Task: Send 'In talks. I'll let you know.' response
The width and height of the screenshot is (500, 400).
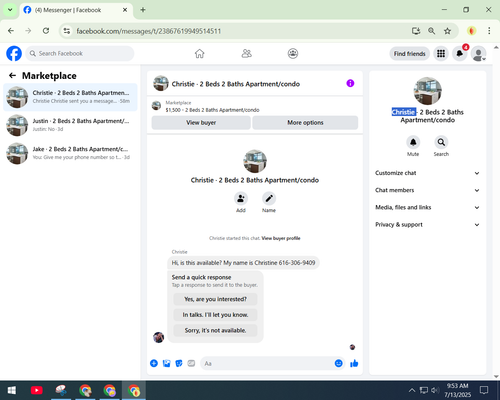Action: 215,315
